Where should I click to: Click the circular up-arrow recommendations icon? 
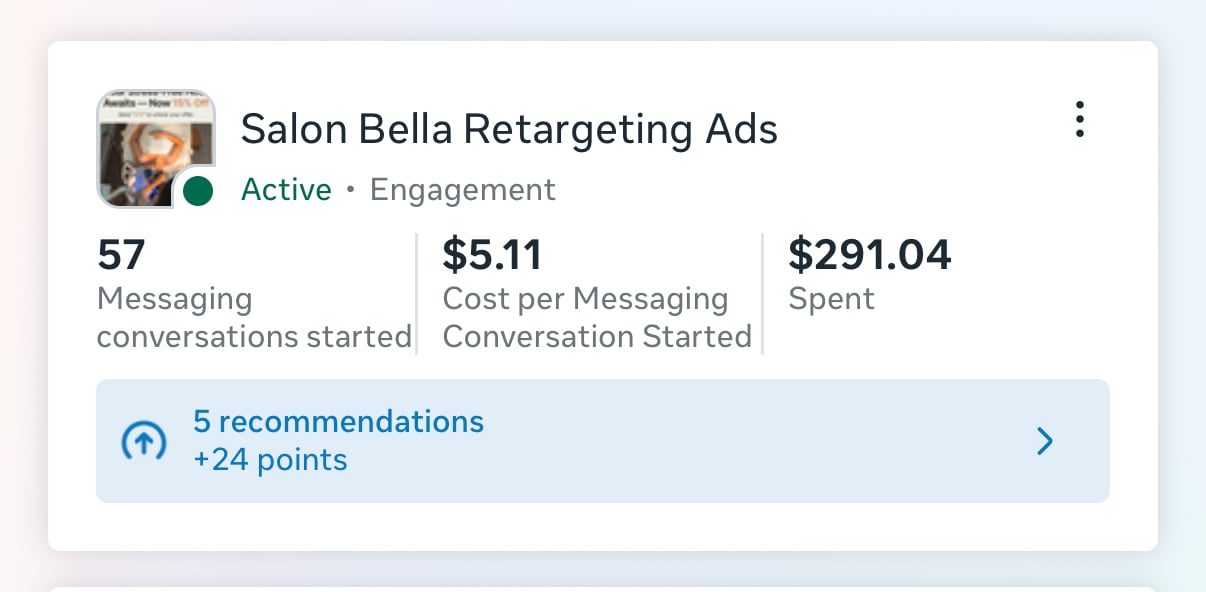(143, 441)
